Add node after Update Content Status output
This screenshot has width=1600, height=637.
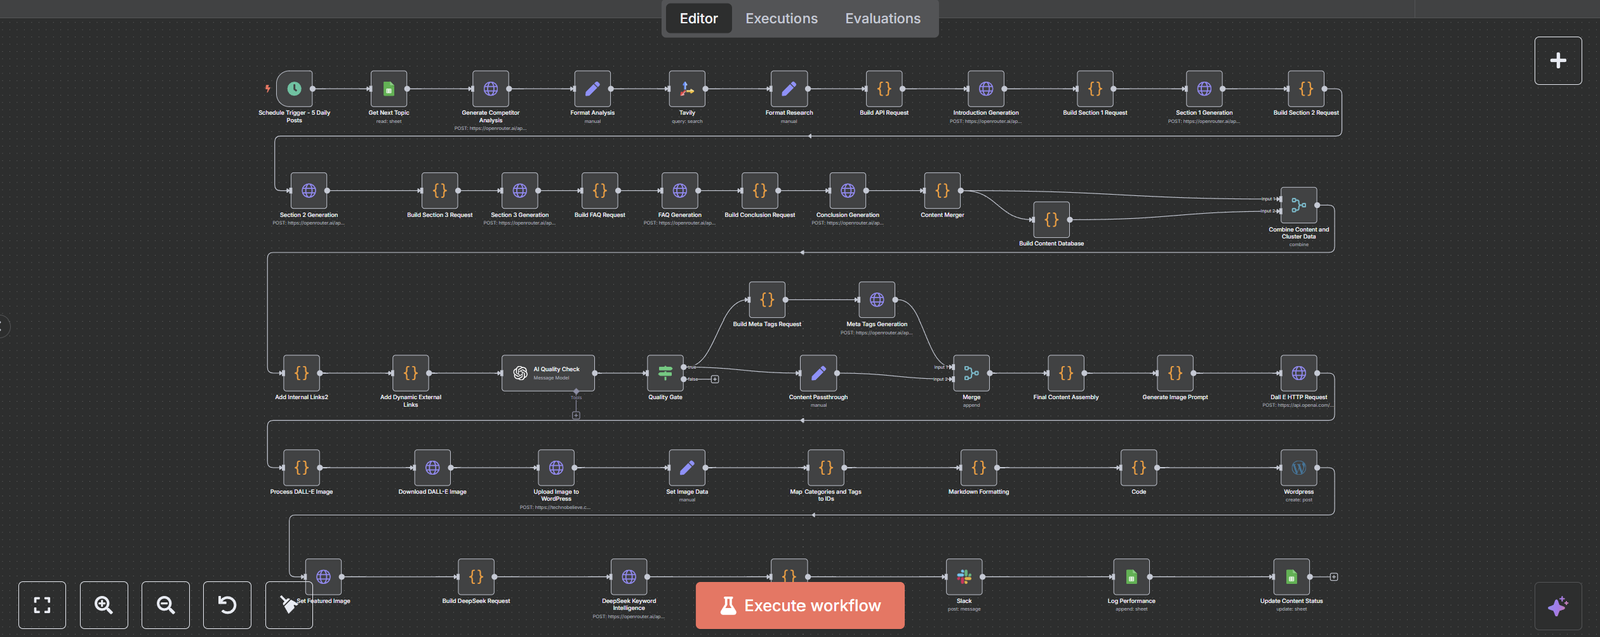pyautogui.click(x=1334, y=577)
